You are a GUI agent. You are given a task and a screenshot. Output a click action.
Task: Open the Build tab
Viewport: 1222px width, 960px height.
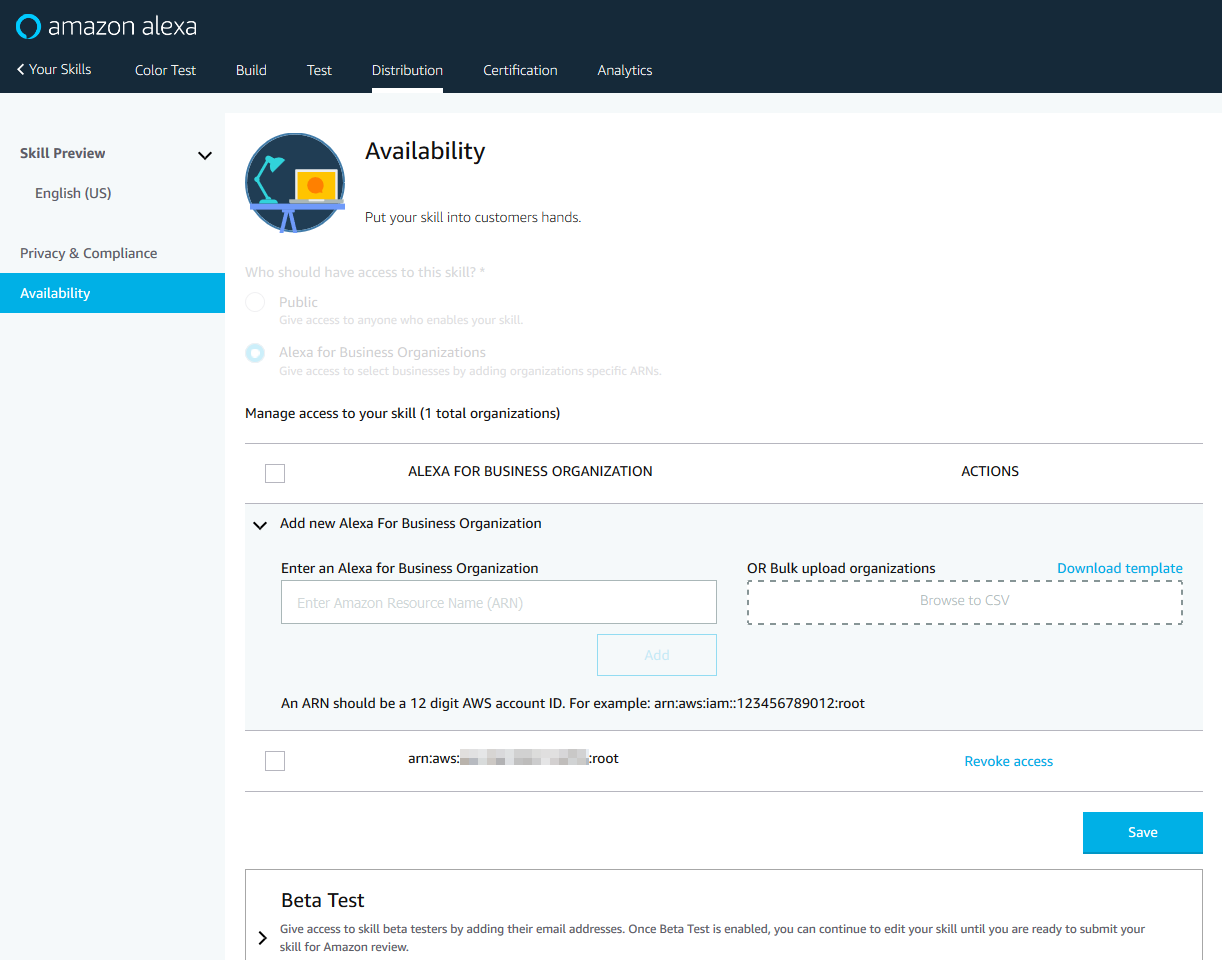[251, 70]
